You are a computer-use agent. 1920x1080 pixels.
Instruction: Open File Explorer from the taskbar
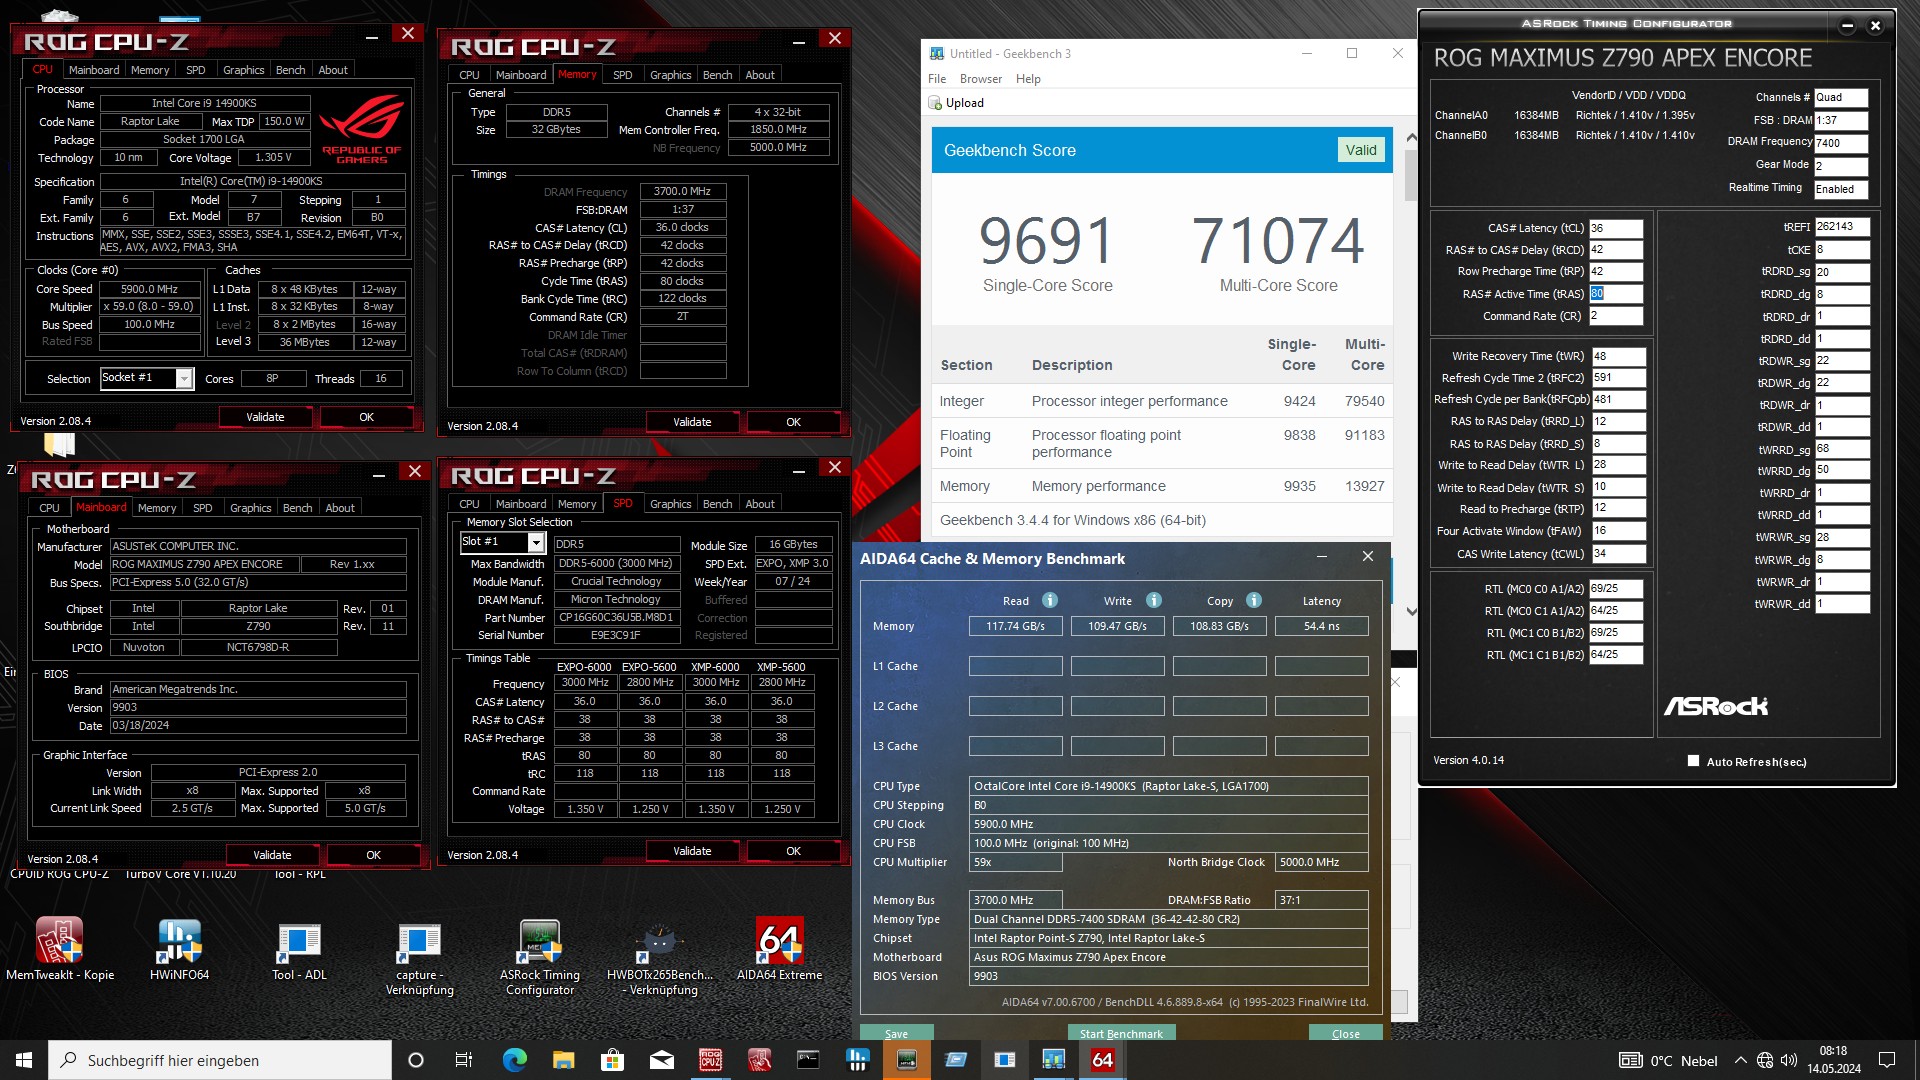point(563,1060)
